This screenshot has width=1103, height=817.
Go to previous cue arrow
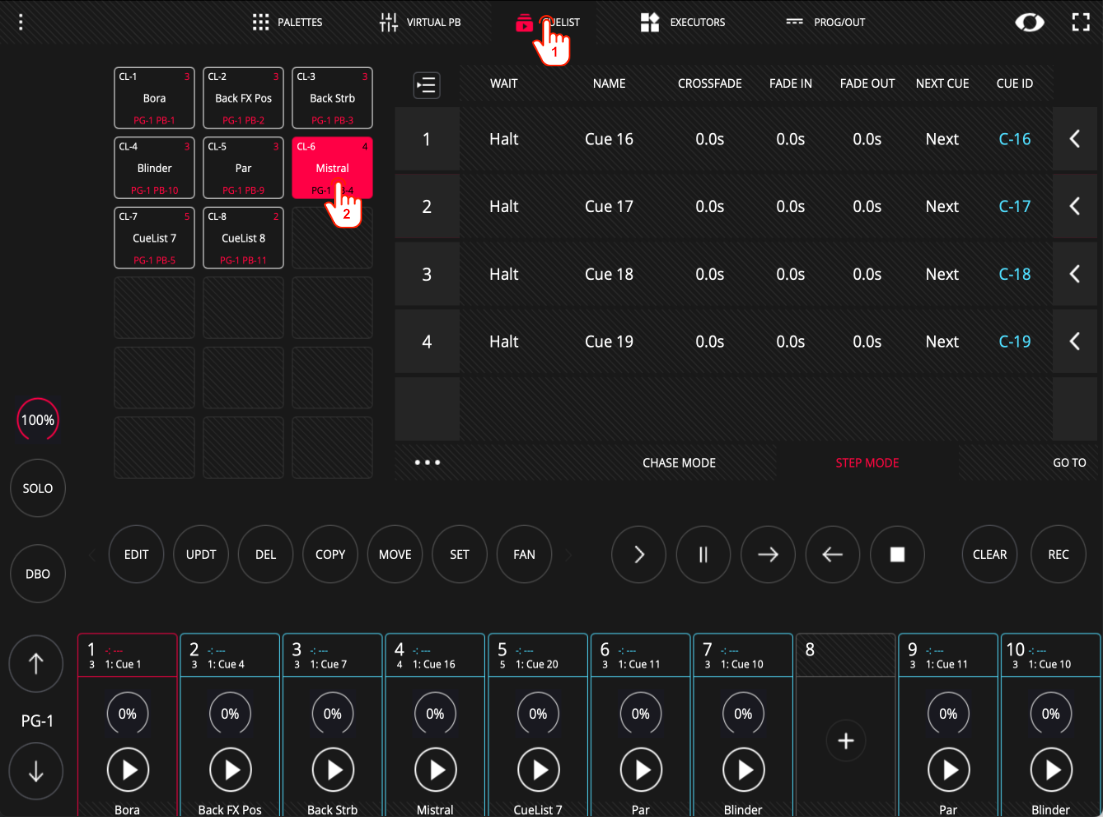point(833,555)
